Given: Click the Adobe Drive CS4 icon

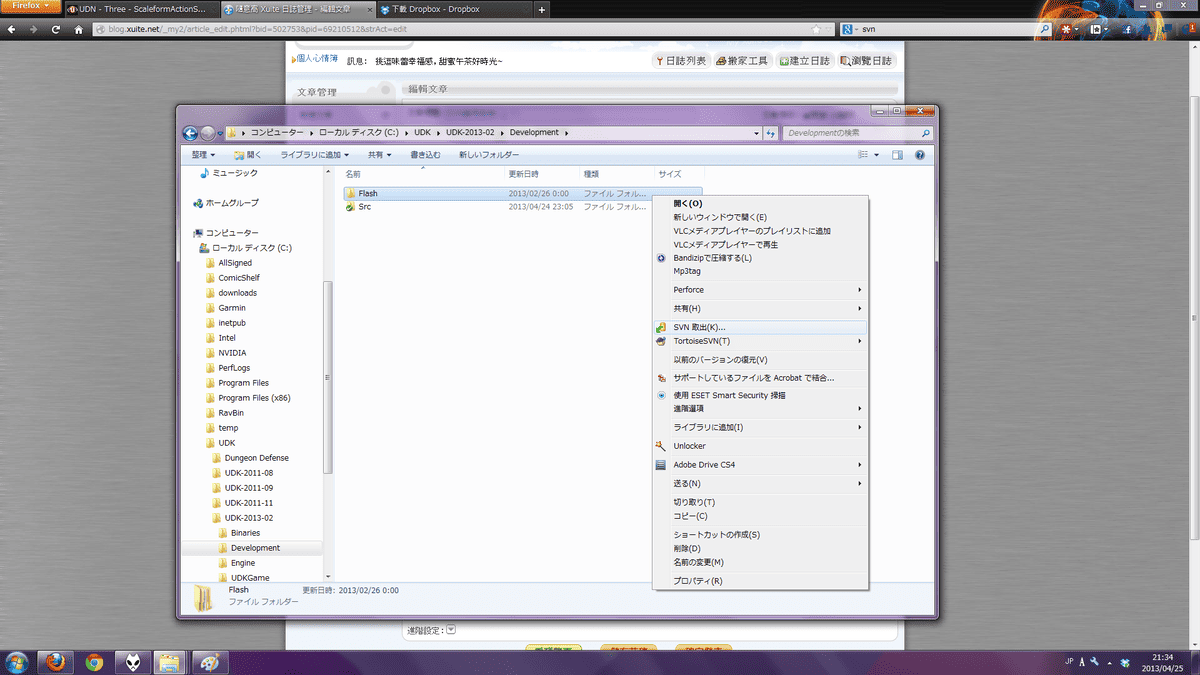Looking at the screenshot, I should pos(660,465).
